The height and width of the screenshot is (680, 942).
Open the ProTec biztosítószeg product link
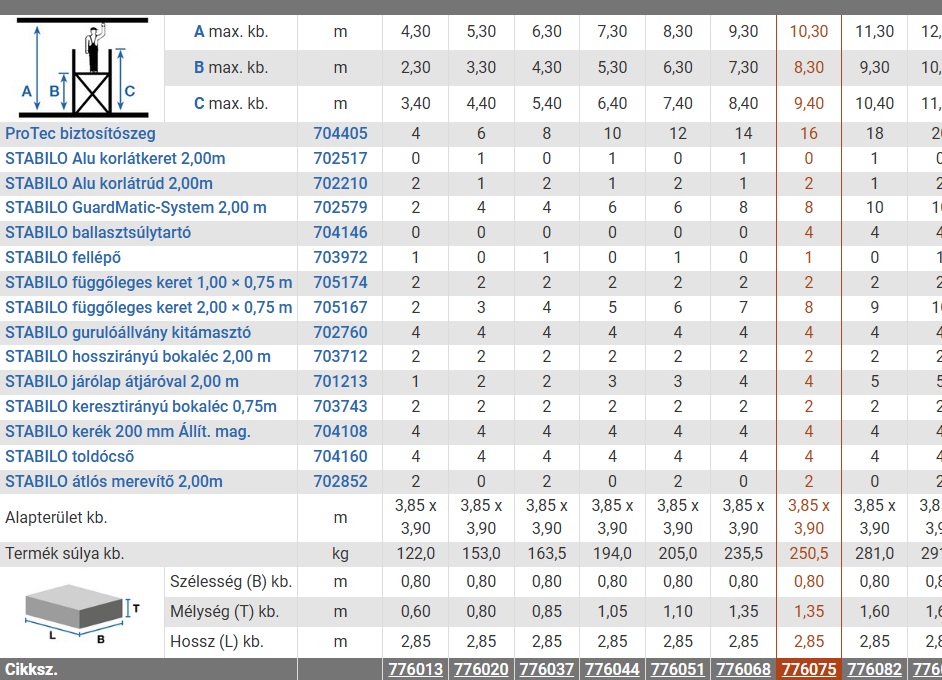tap(81, 133)
